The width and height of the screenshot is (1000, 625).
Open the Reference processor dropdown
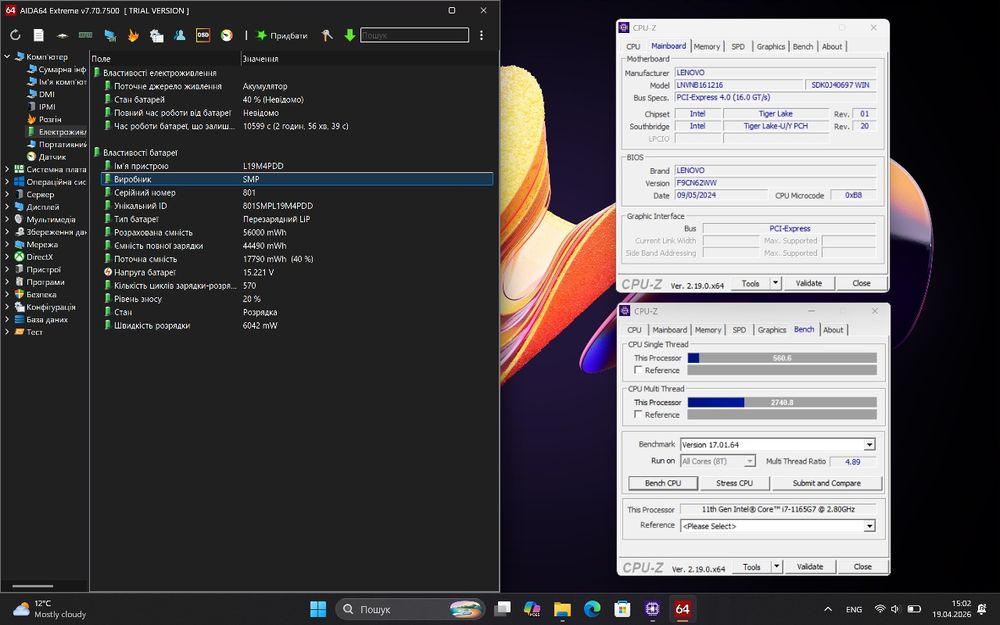pyautogui.click(x=869, y=526)
